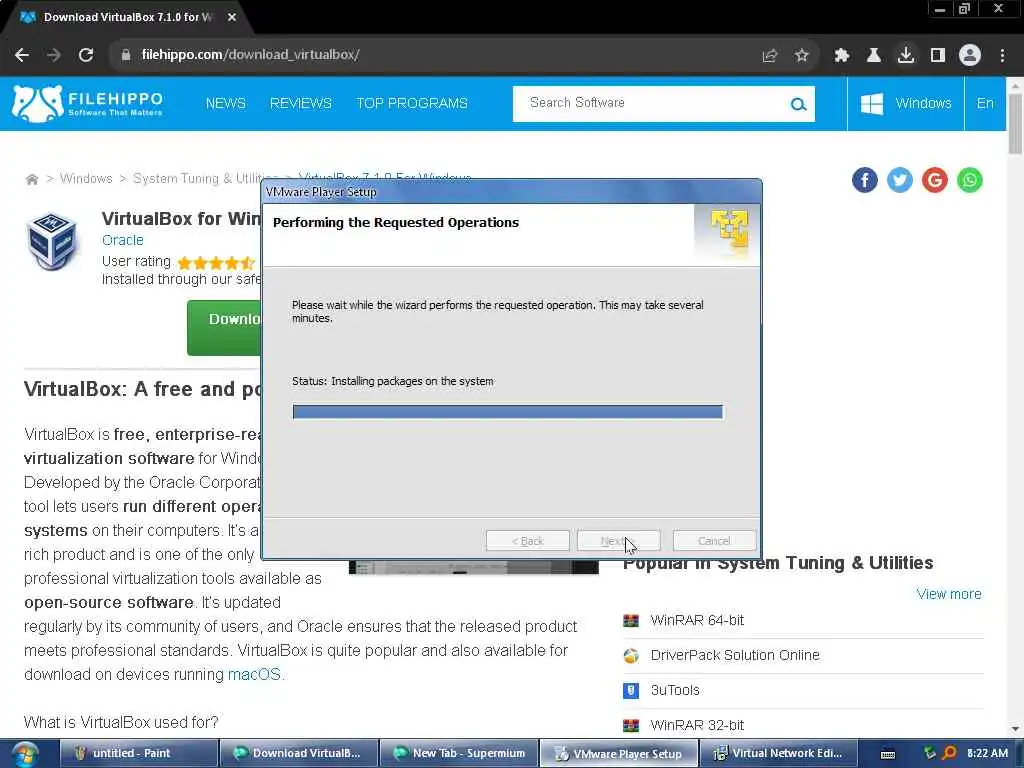Click the padlock site info icon
The width and height of the screenshot is (1024, 768).
coord(125,55)
